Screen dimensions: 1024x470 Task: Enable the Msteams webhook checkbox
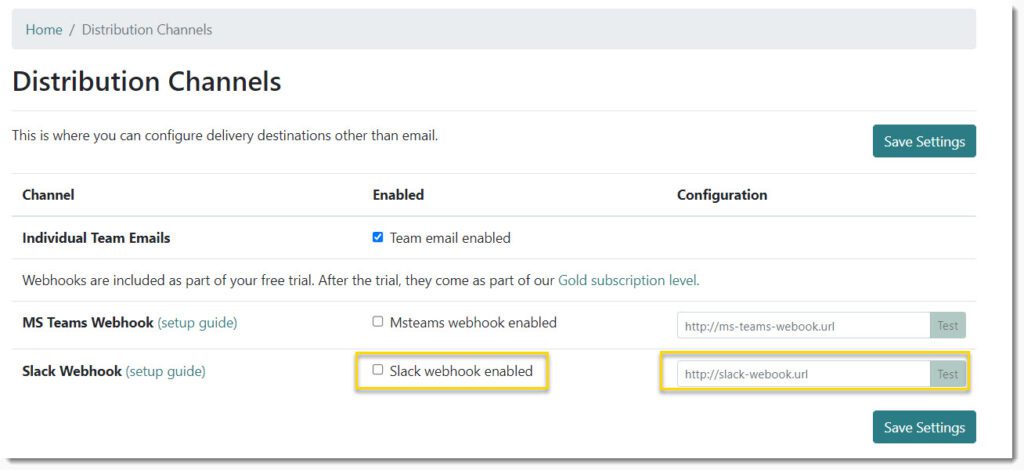(x=377, y=322)
